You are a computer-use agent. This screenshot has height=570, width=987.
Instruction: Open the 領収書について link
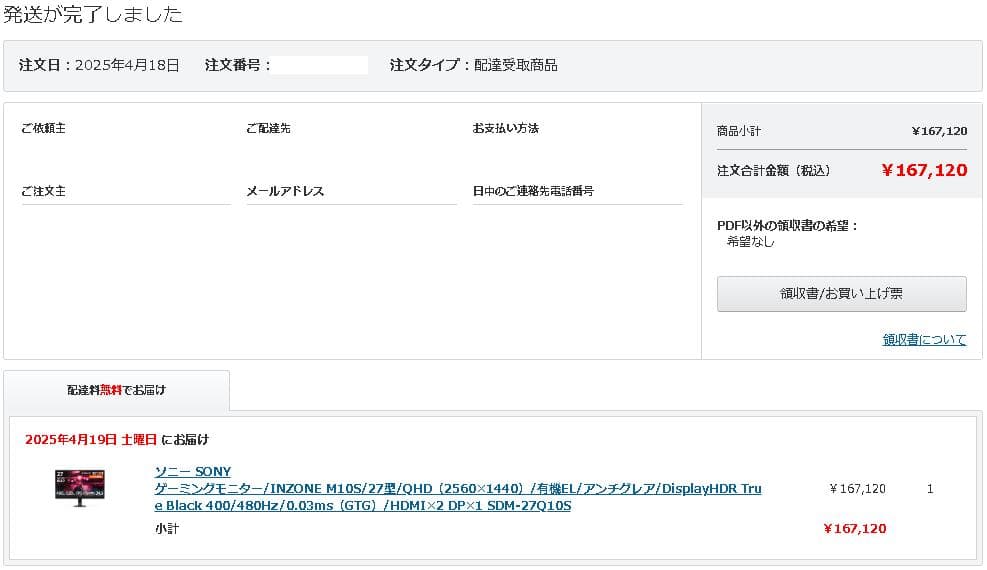[x=924, y=340]
